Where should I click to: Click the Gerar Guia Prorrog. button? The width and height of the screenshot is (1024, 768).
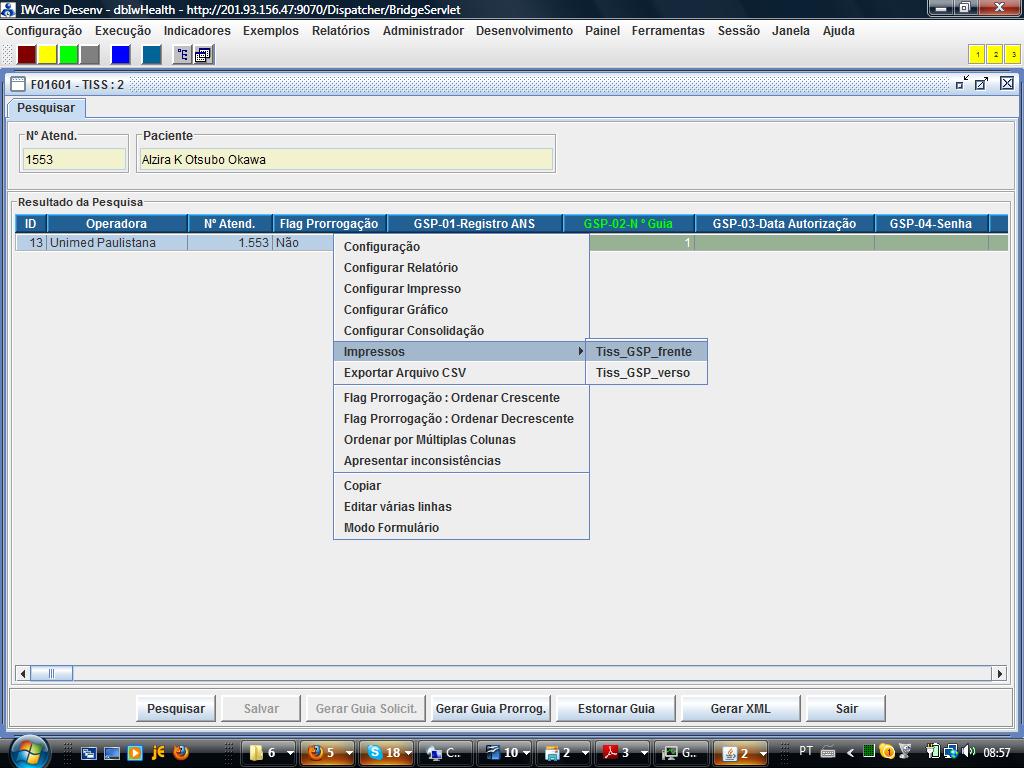pos(490,709)
